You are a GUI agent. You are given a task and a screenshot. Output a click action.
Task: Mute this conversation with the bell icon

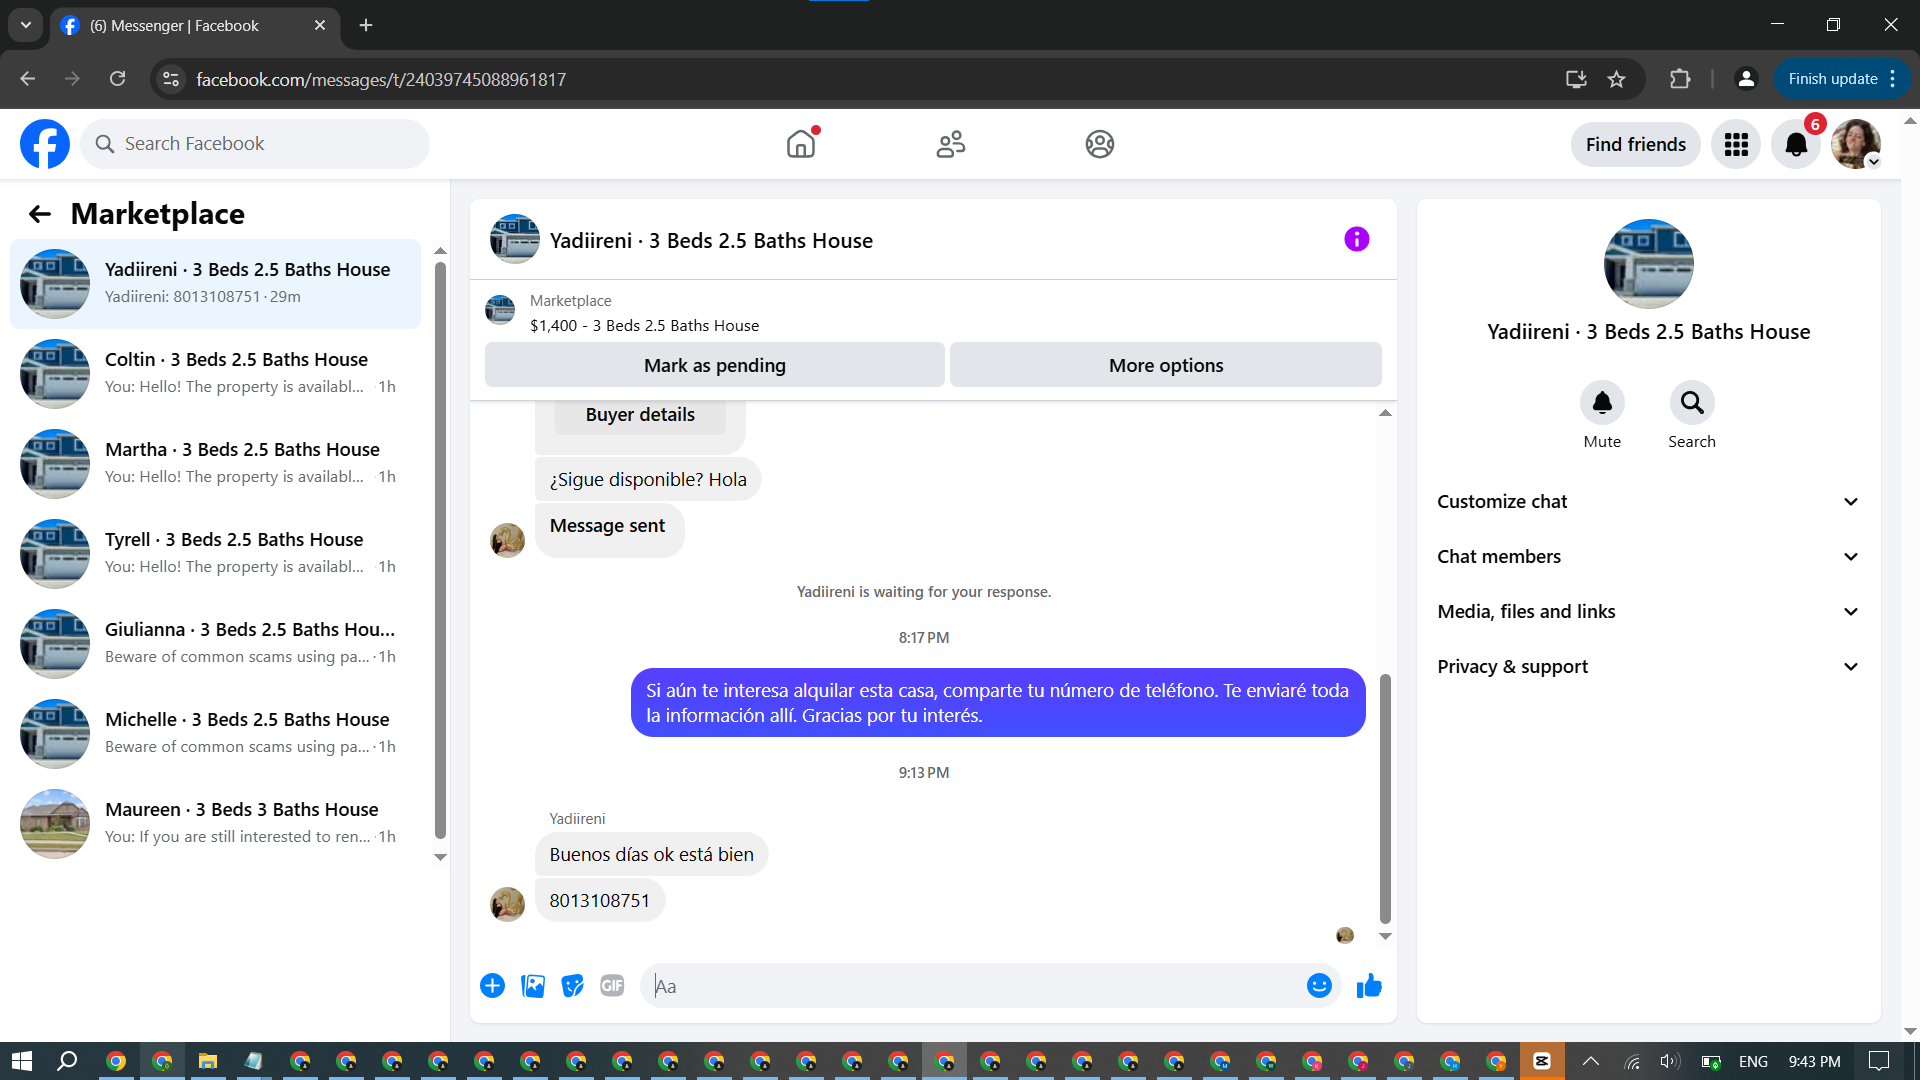click(x=1602, y=403)
